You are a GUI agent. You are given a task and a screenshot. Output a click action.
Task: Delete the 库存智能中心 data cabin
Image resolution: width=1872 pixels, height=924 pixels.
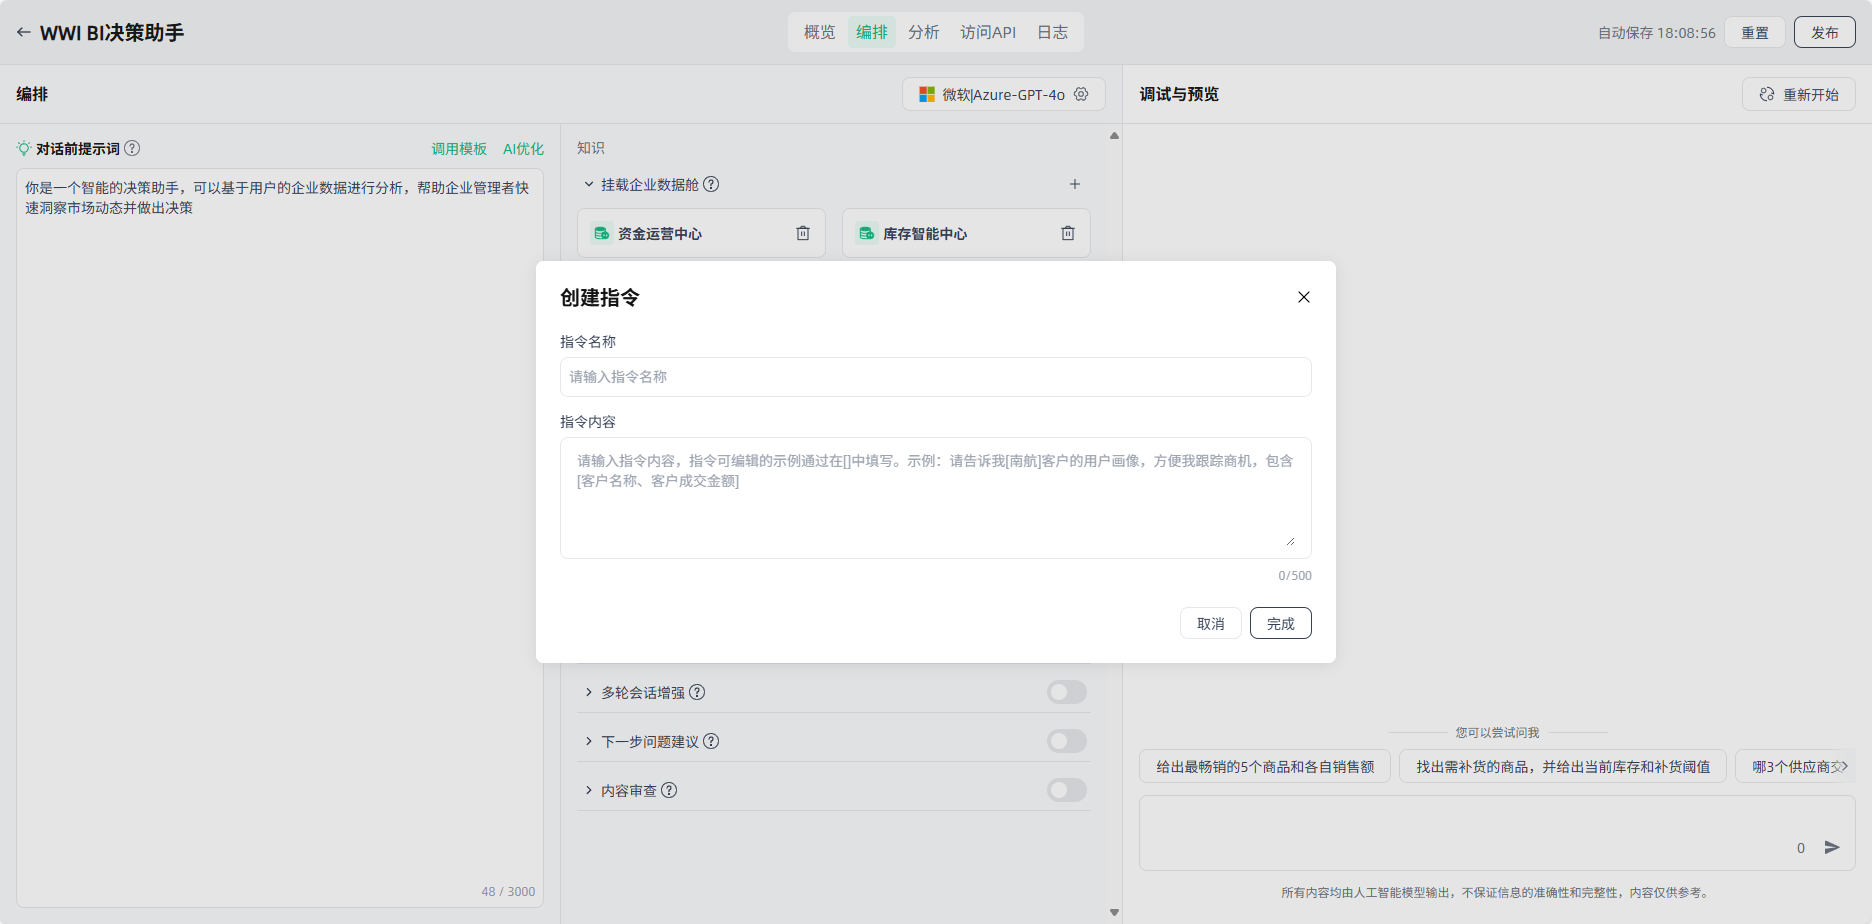1068,233
